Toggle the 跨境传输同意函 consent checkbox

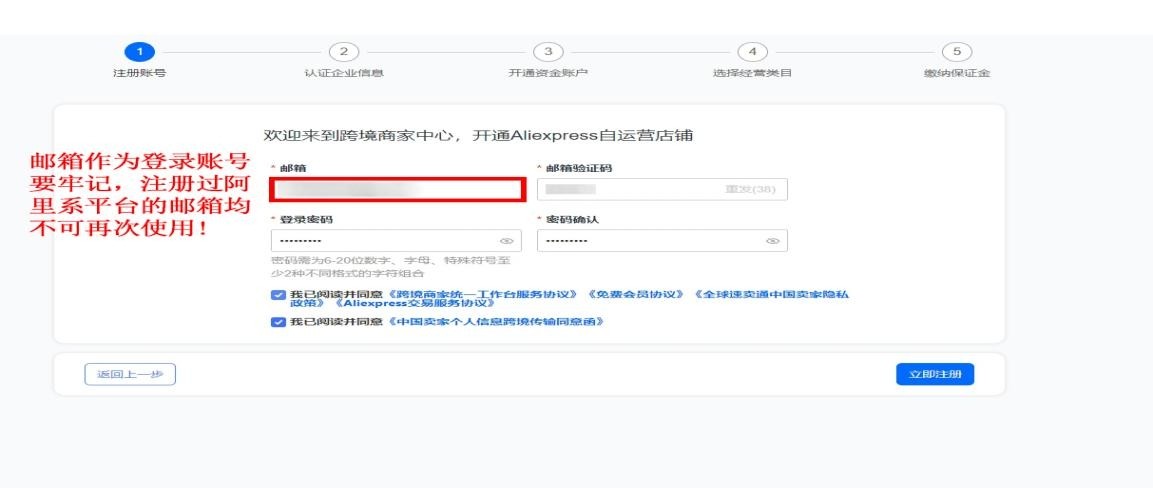[278, 322]
